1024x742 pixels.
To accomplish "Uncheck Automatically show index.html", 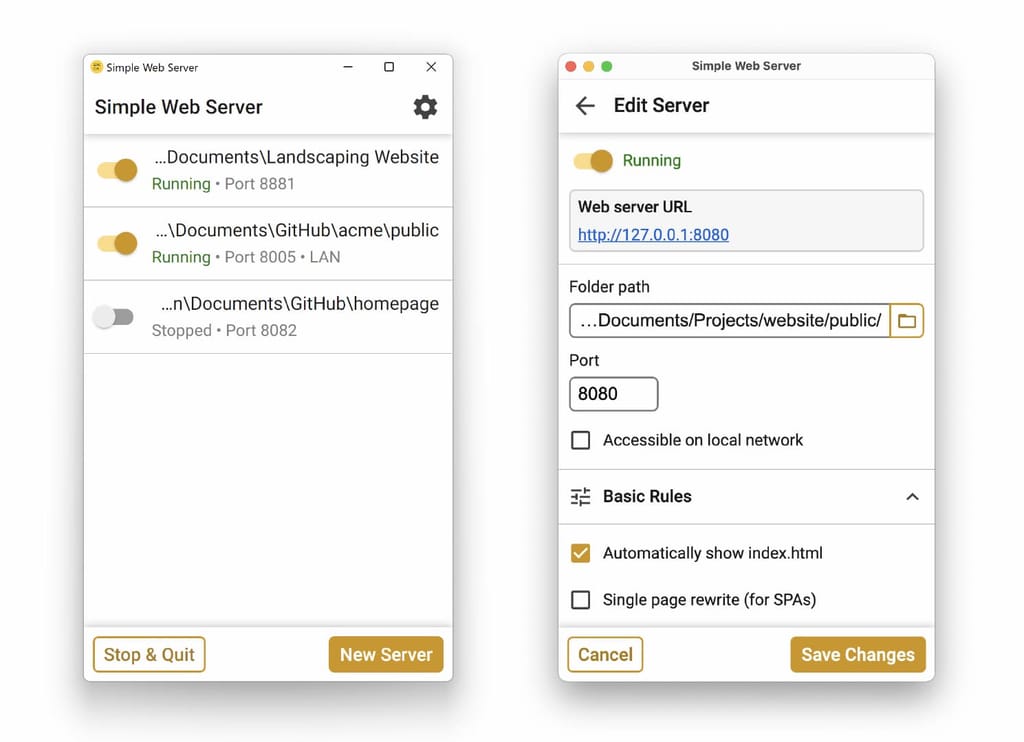I will (x=580, y=553).
